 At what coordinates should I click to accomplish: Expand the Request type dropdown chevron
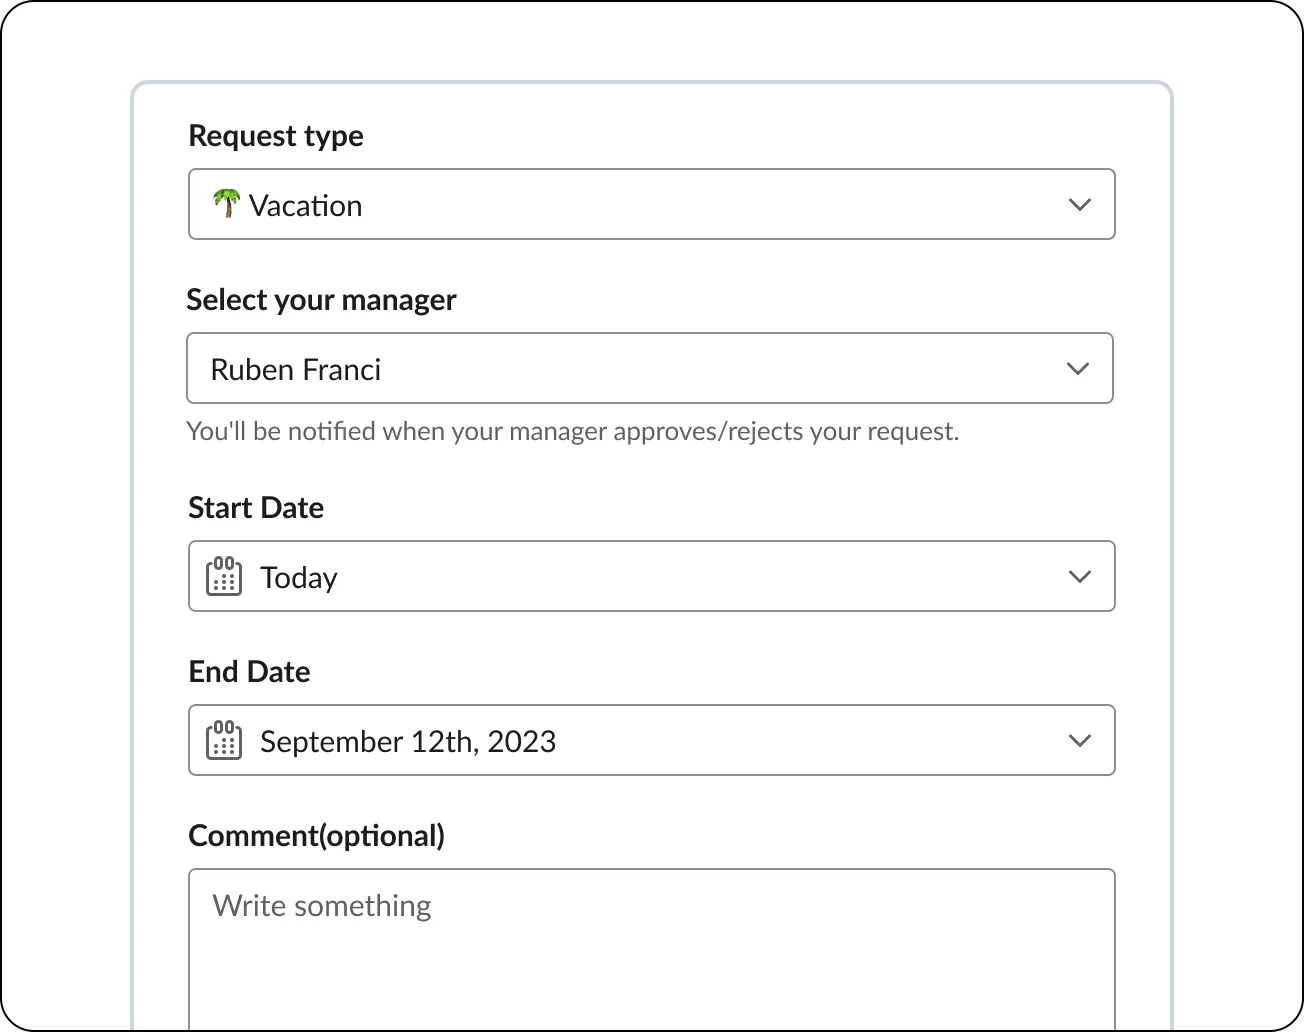tap(1079, 205)
